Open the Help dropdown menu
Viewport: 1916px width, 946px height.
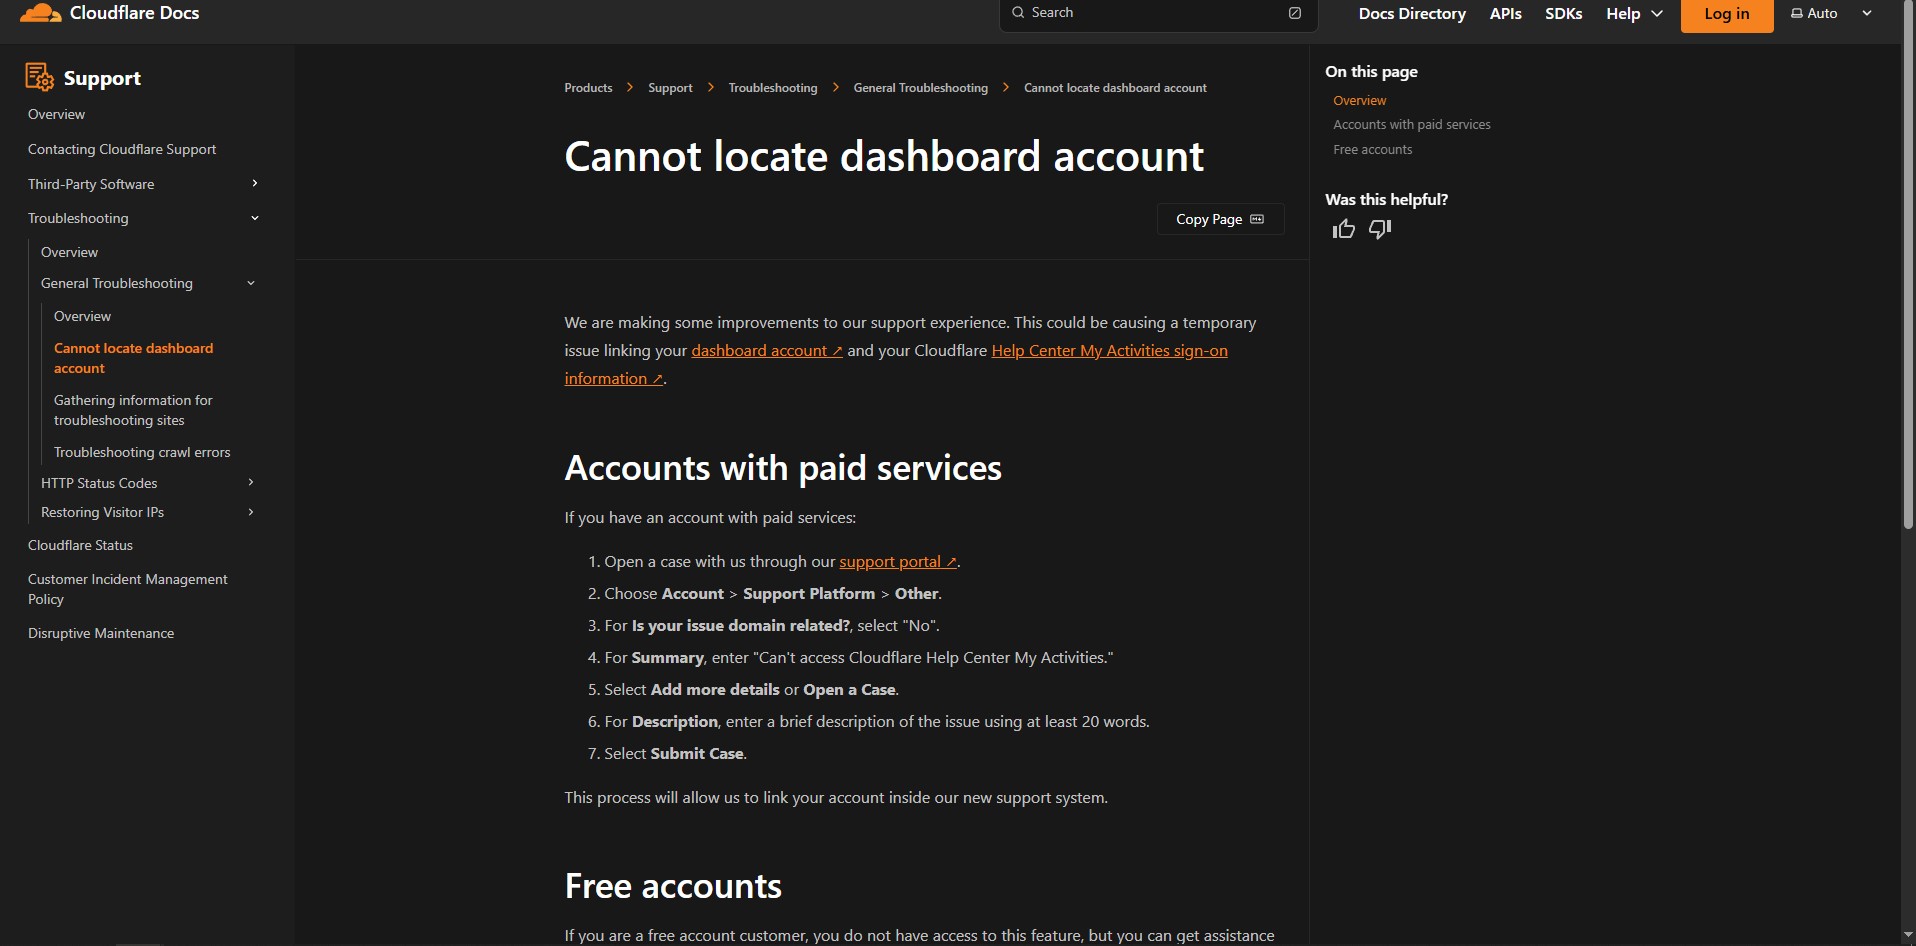coord(1634,14)
